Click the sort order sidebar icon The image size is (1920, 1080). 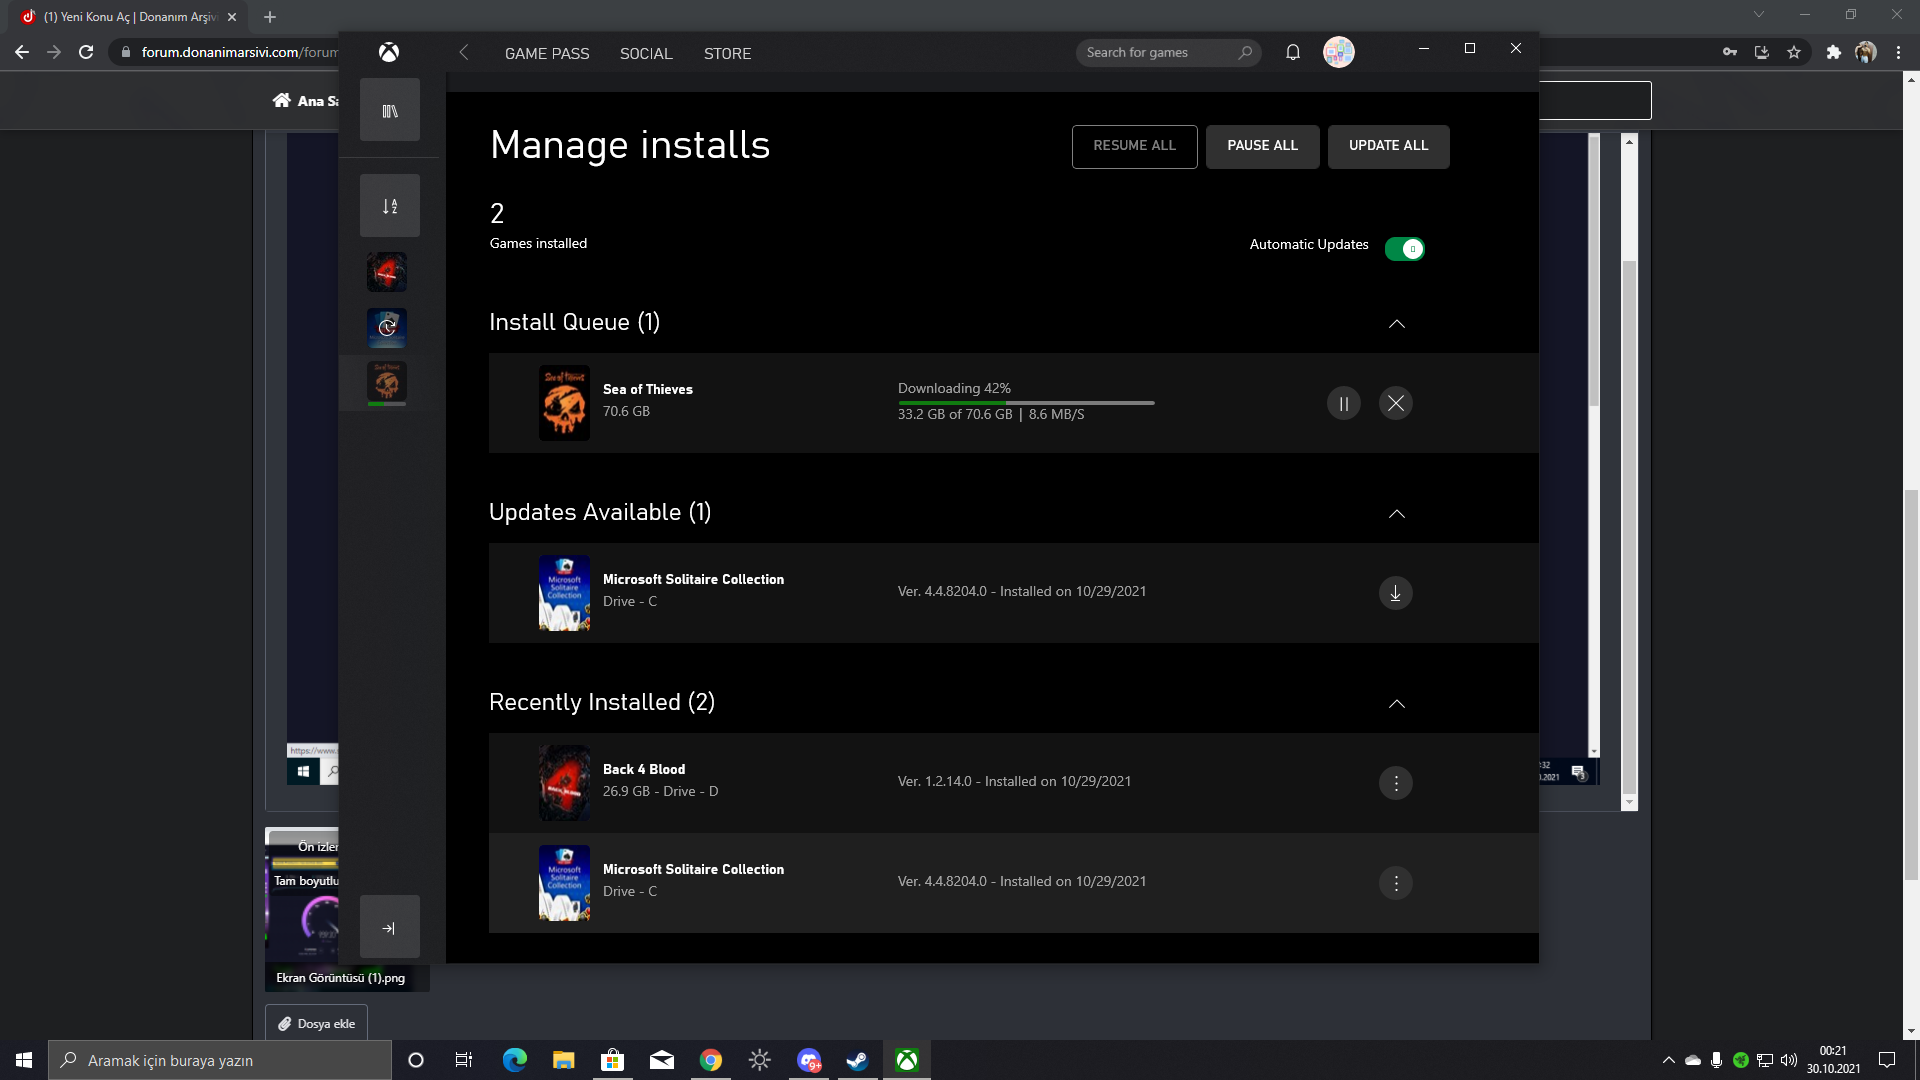pos(390,206)
